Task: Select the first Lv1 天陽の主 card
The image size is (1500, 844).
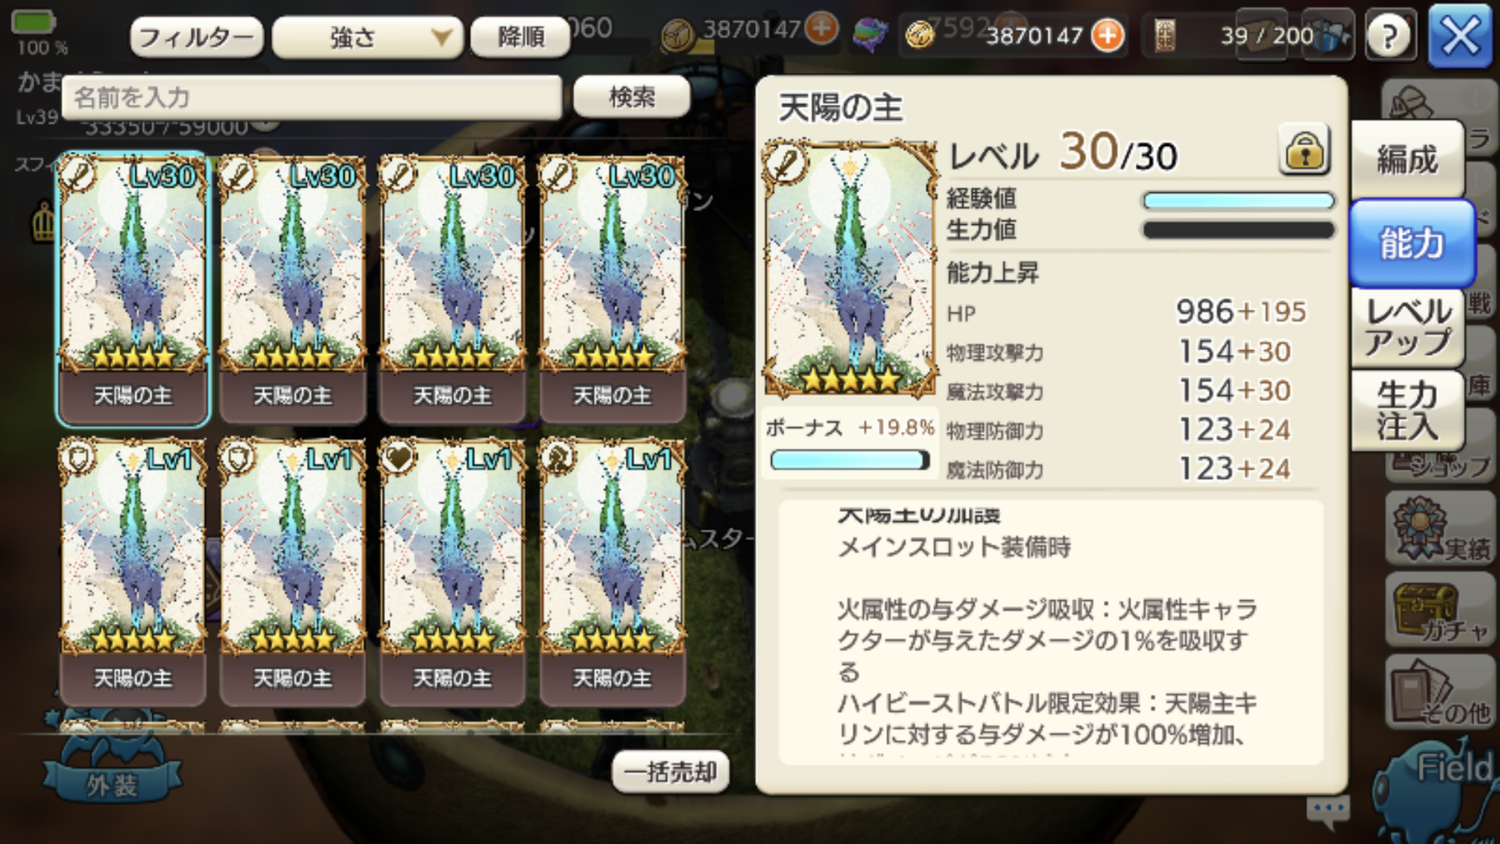Action: coord(133,571)
